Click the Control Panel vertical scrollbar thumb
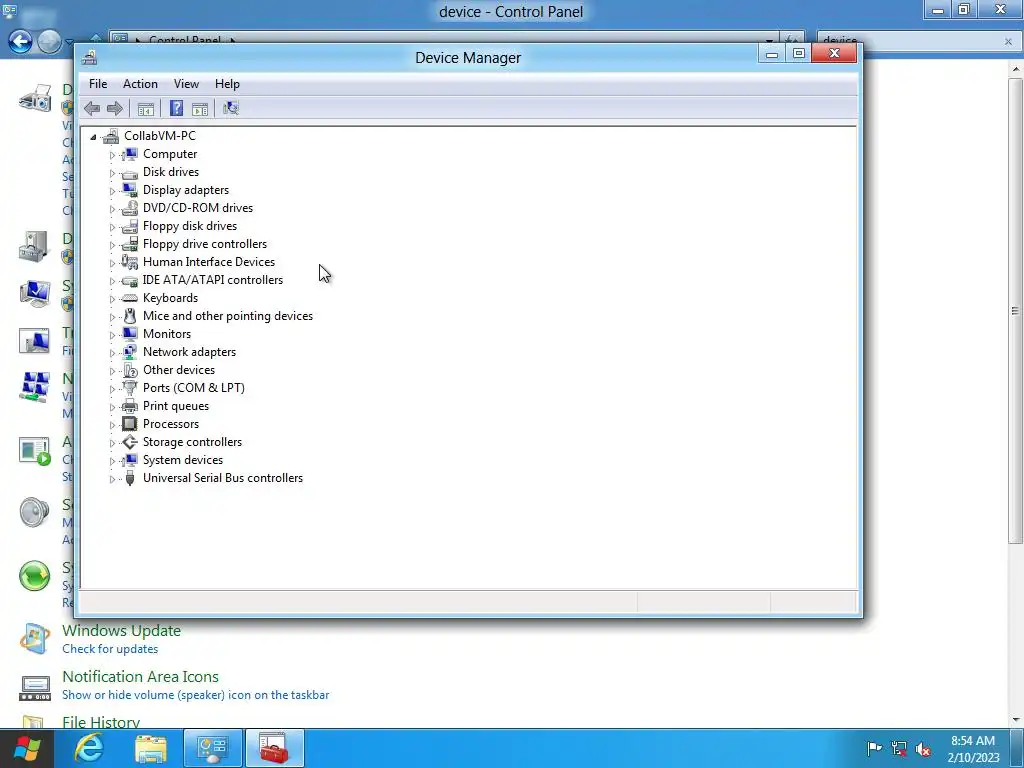Screen dimensions: 1024x768 [x=1016, y=310]
